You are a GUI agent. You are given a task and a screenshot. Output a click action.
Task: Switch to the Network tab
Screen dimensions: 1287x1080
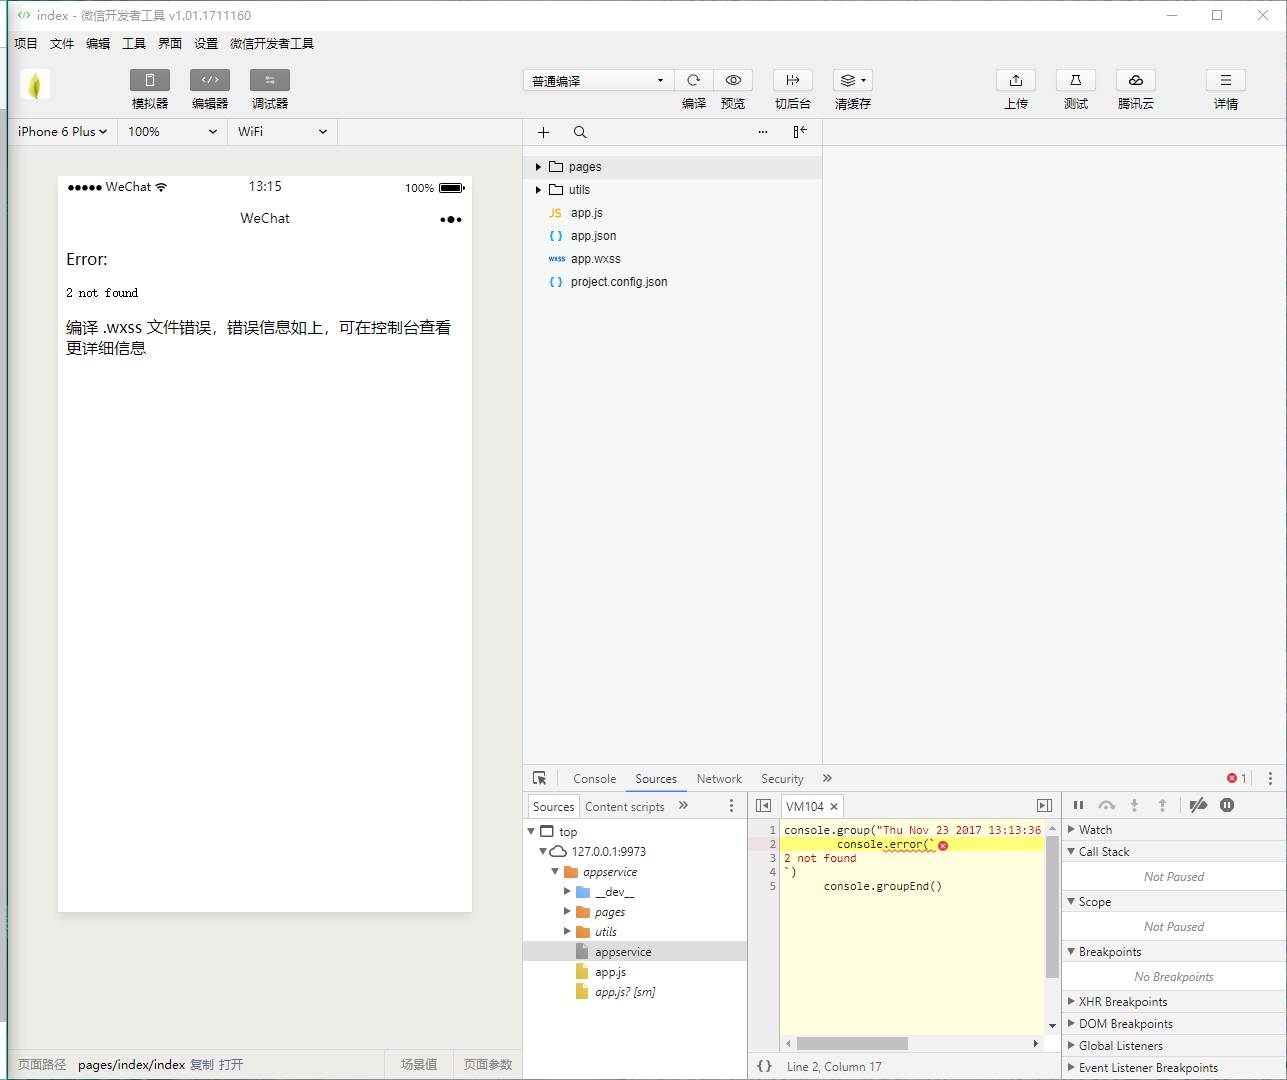point(719,779)
